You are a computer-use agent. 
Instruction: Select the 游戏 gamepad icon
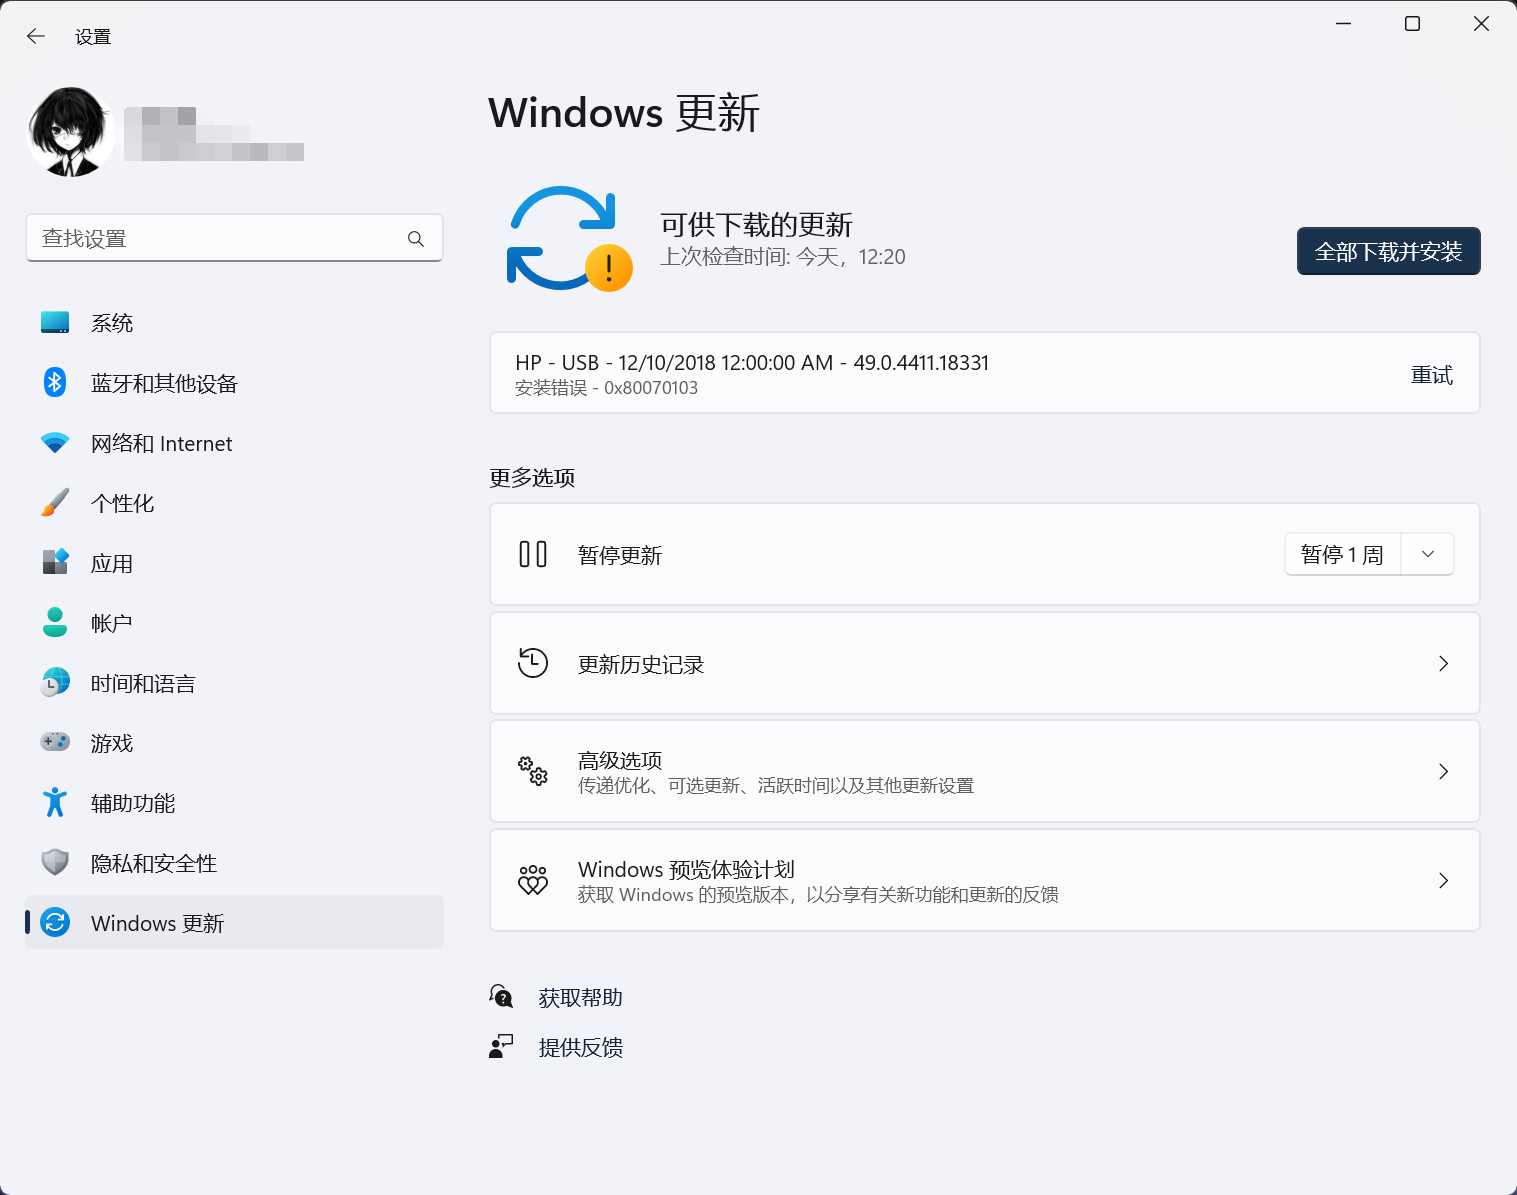54,742
